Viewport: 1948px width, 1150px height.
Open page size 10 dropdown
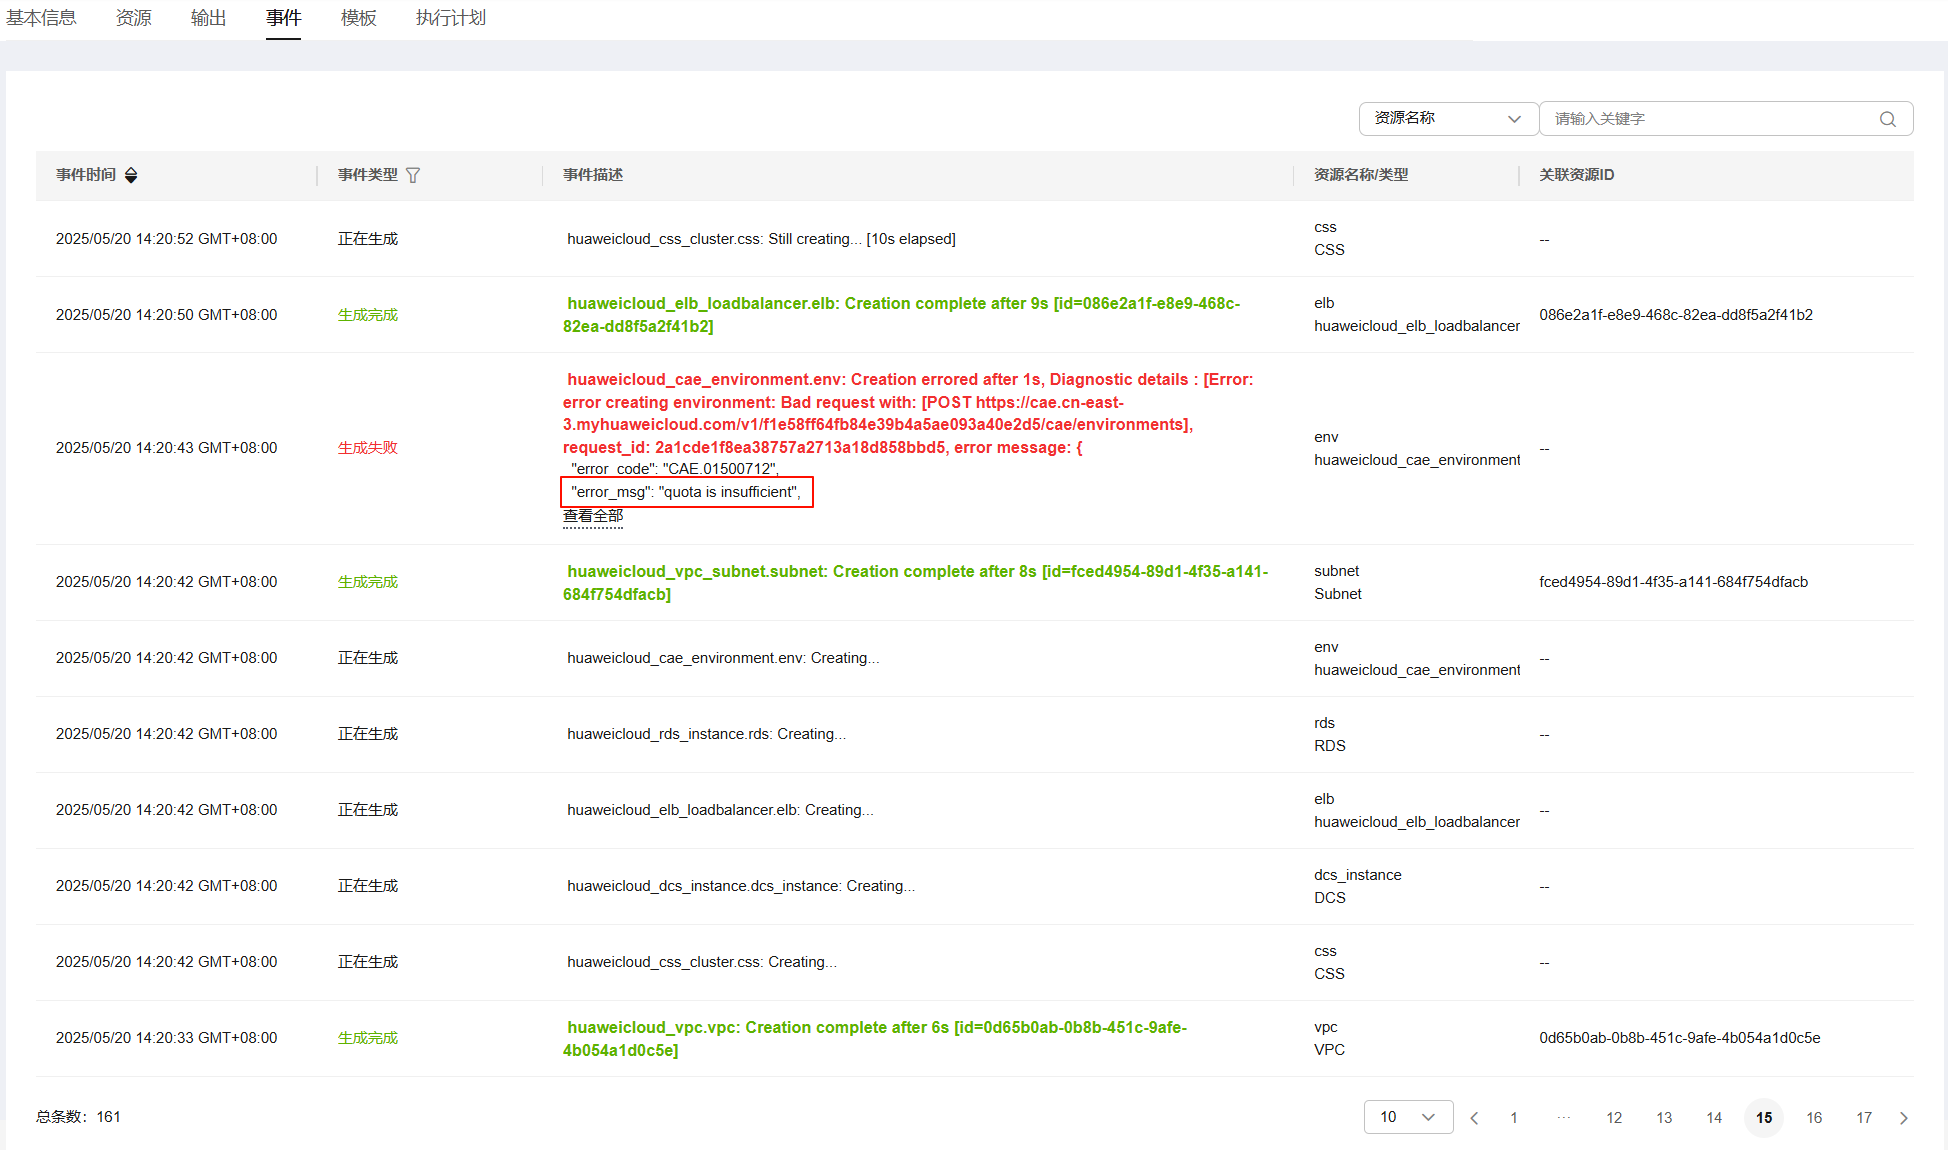point(1407,1117)
